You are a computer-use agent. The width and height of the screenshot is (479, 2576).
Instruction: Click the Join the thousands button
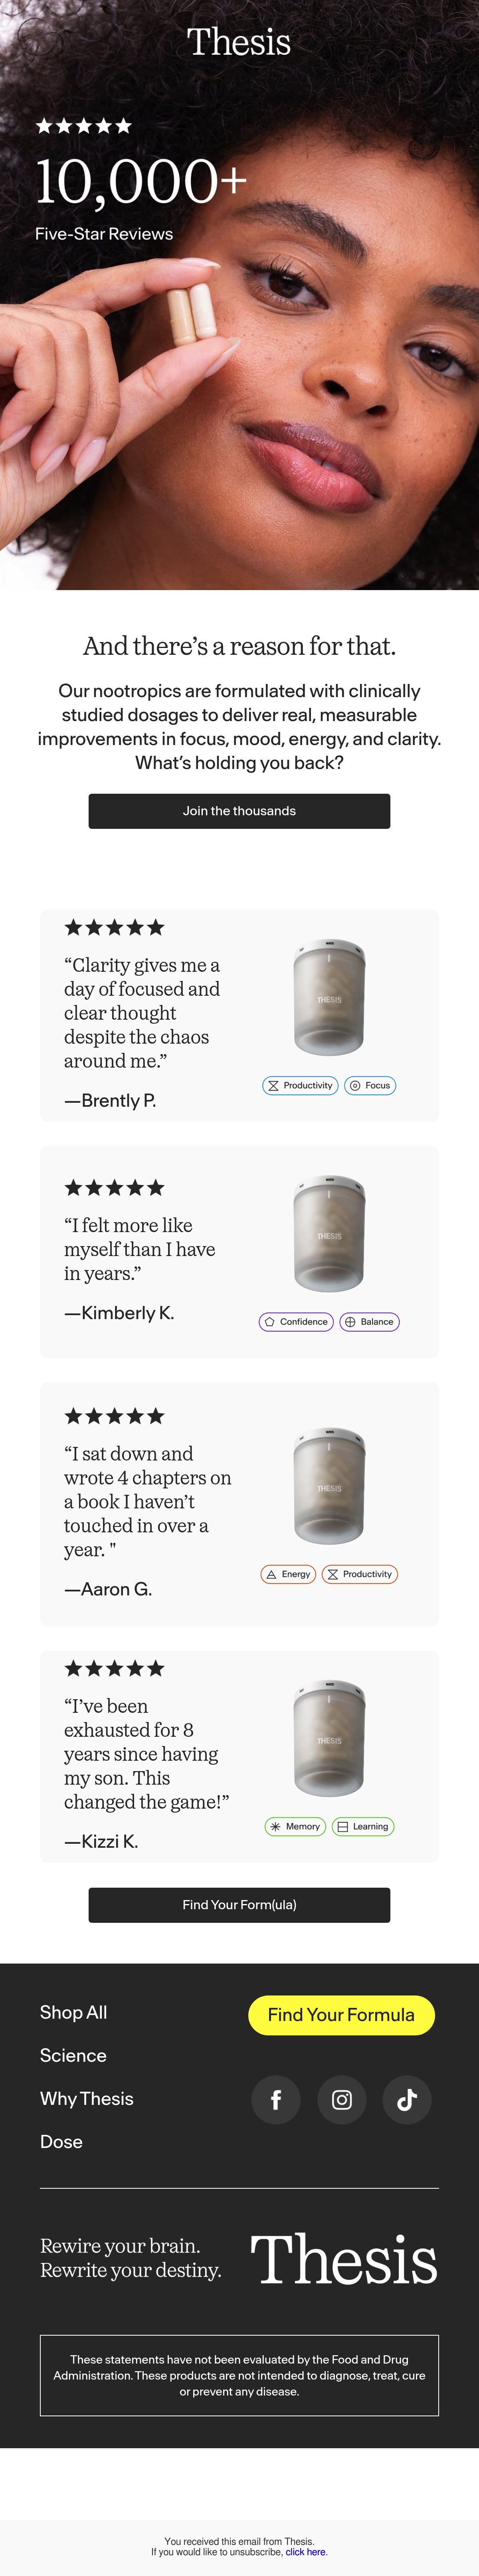pyautogui.click(x=239, y=810)
